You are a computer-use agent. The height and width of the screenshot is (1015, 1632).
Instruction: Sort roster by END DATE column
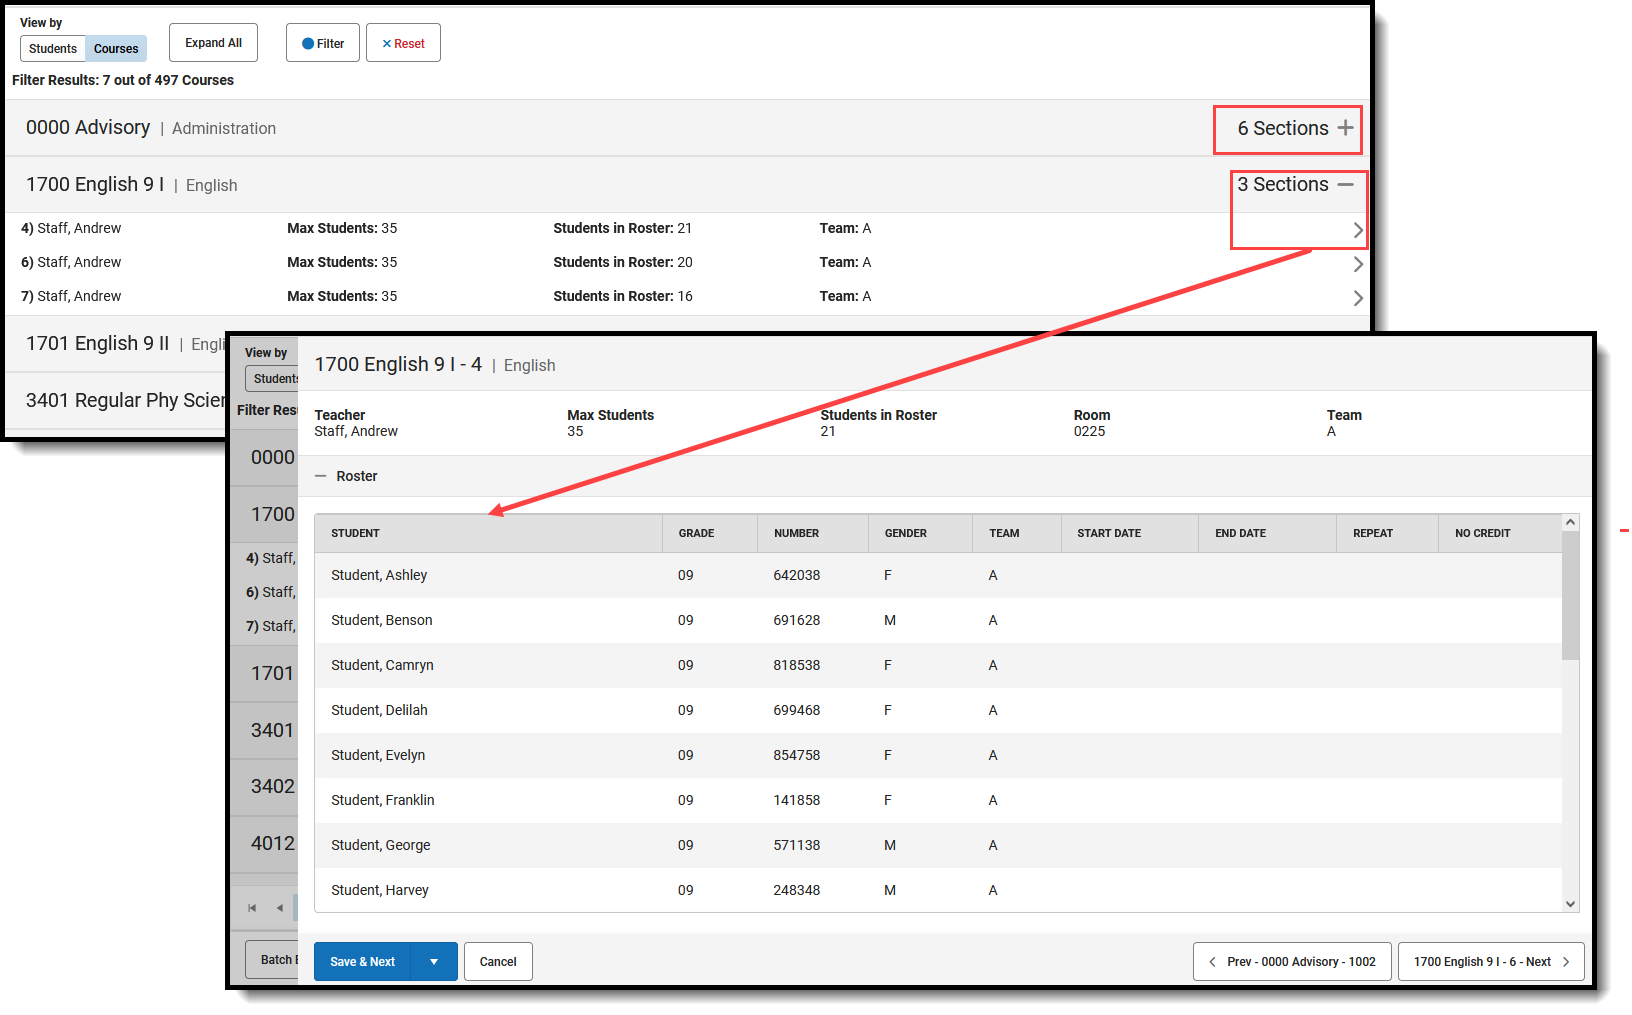pos(1267,533)
